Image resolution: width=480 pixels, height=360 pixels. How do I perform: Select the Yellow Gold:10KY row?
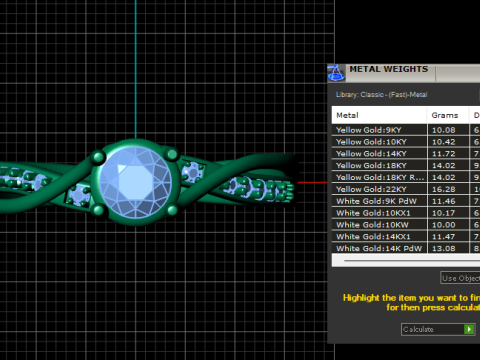(x=406, y=142)
